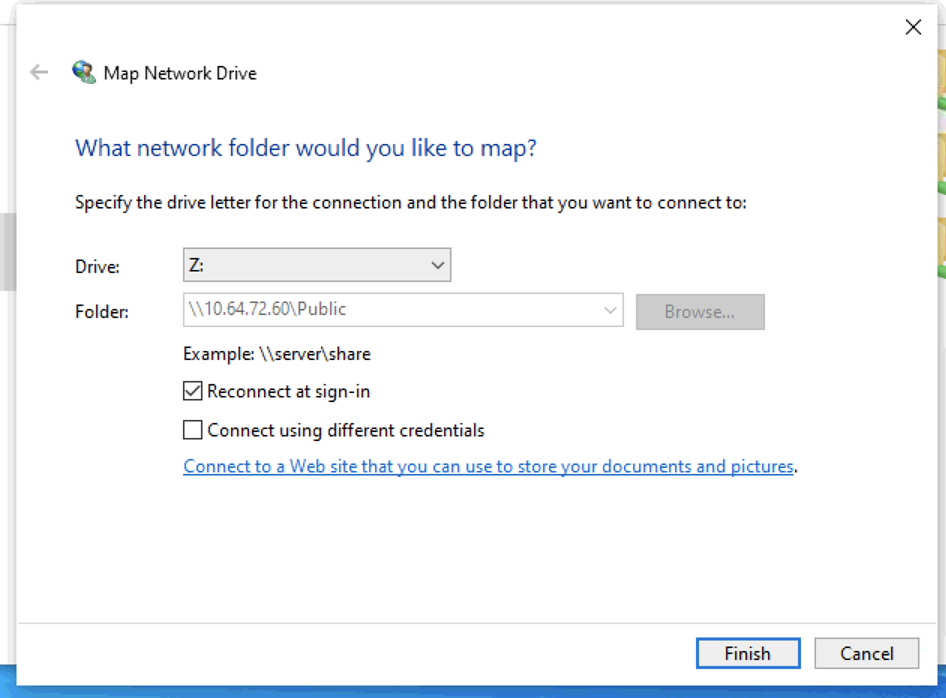The image size is (946, 698).
Task: Click the 'Drive:' label
Action: coord(97,267)
